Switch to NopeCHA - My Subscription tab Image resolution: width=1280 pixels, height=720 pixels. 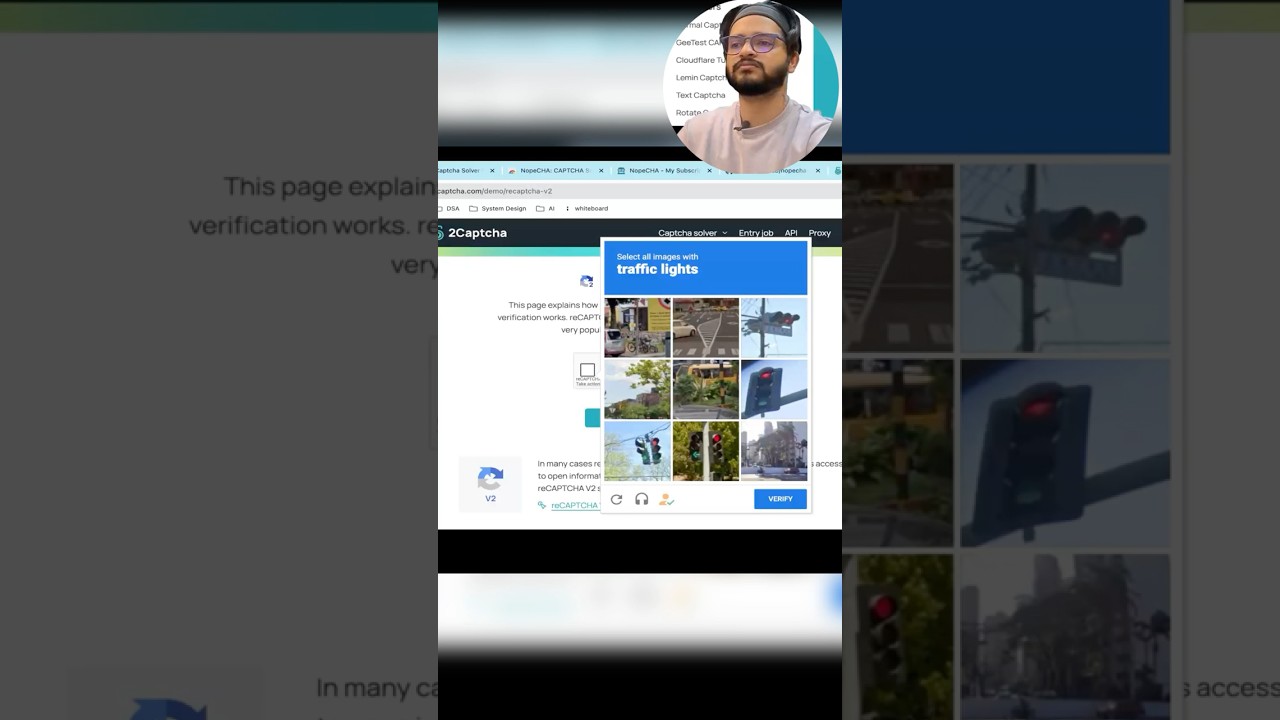point(663,171)
